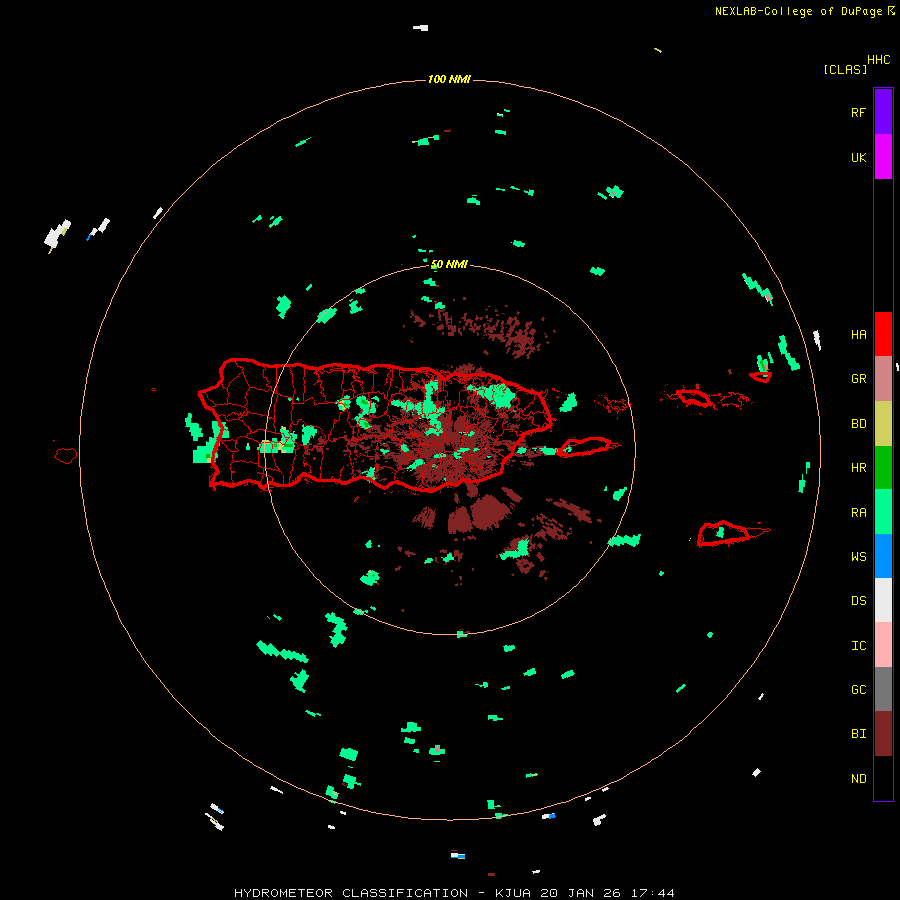Click the DS white legend swatch
The height and width of the screenshot is (900, 900).
coord(883,600)
